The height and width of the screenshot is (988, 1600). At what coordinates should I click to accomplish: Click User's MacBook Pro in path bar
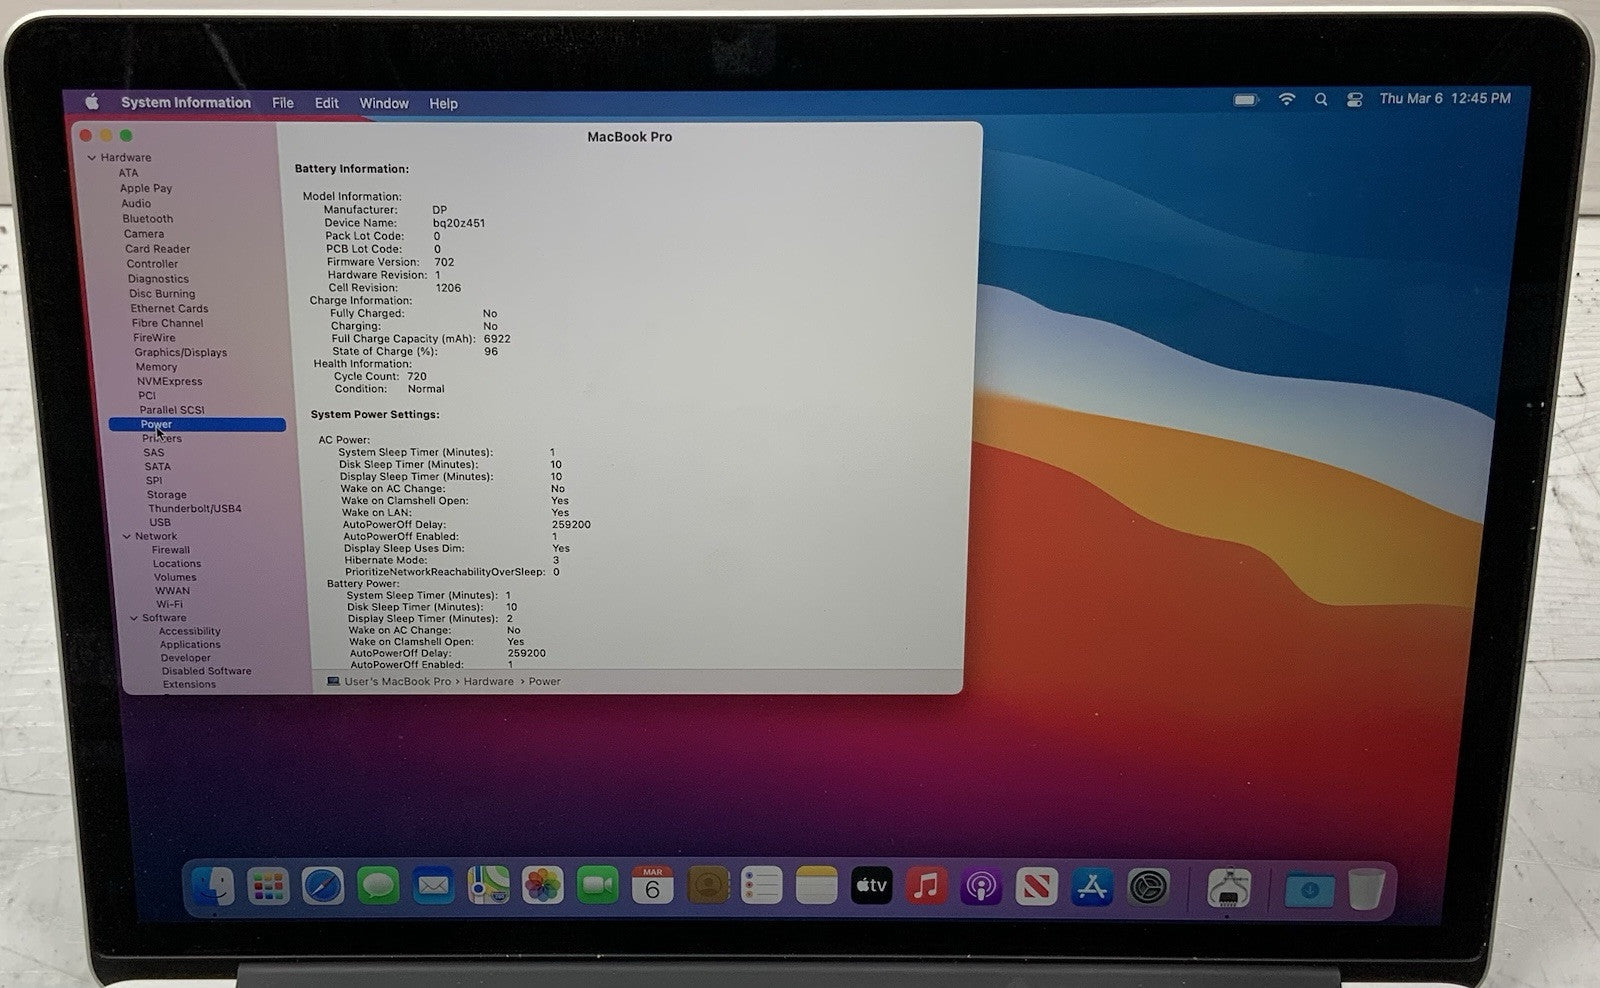[x=398, y=681]
